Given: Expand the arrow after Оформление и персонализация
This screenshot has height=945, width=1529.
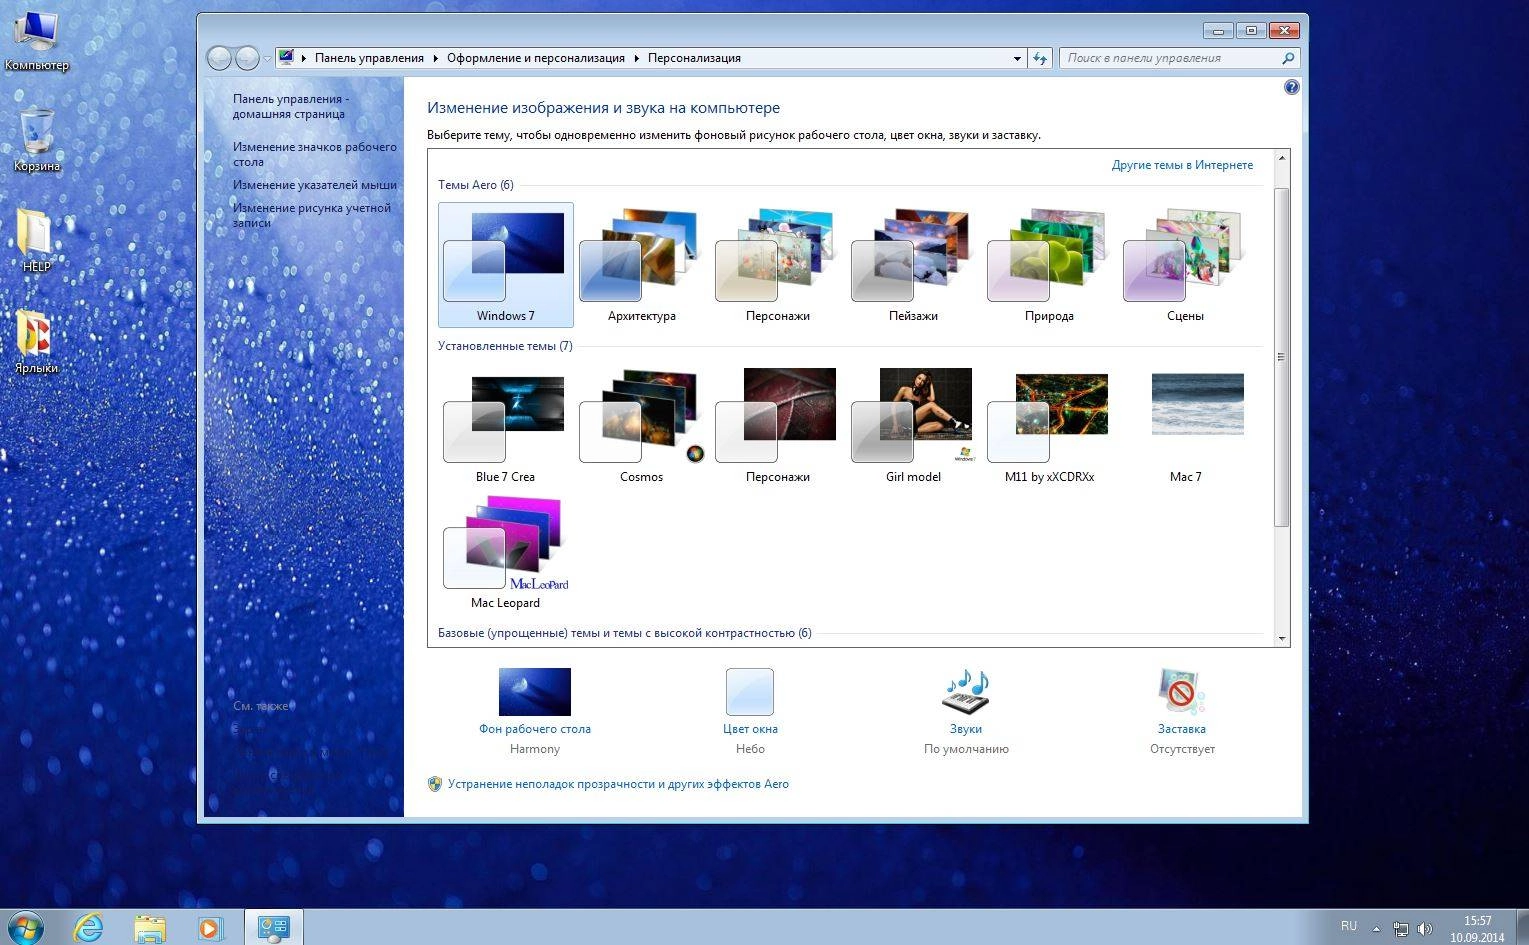Looking at the screenshot, I should click(636, 58).
